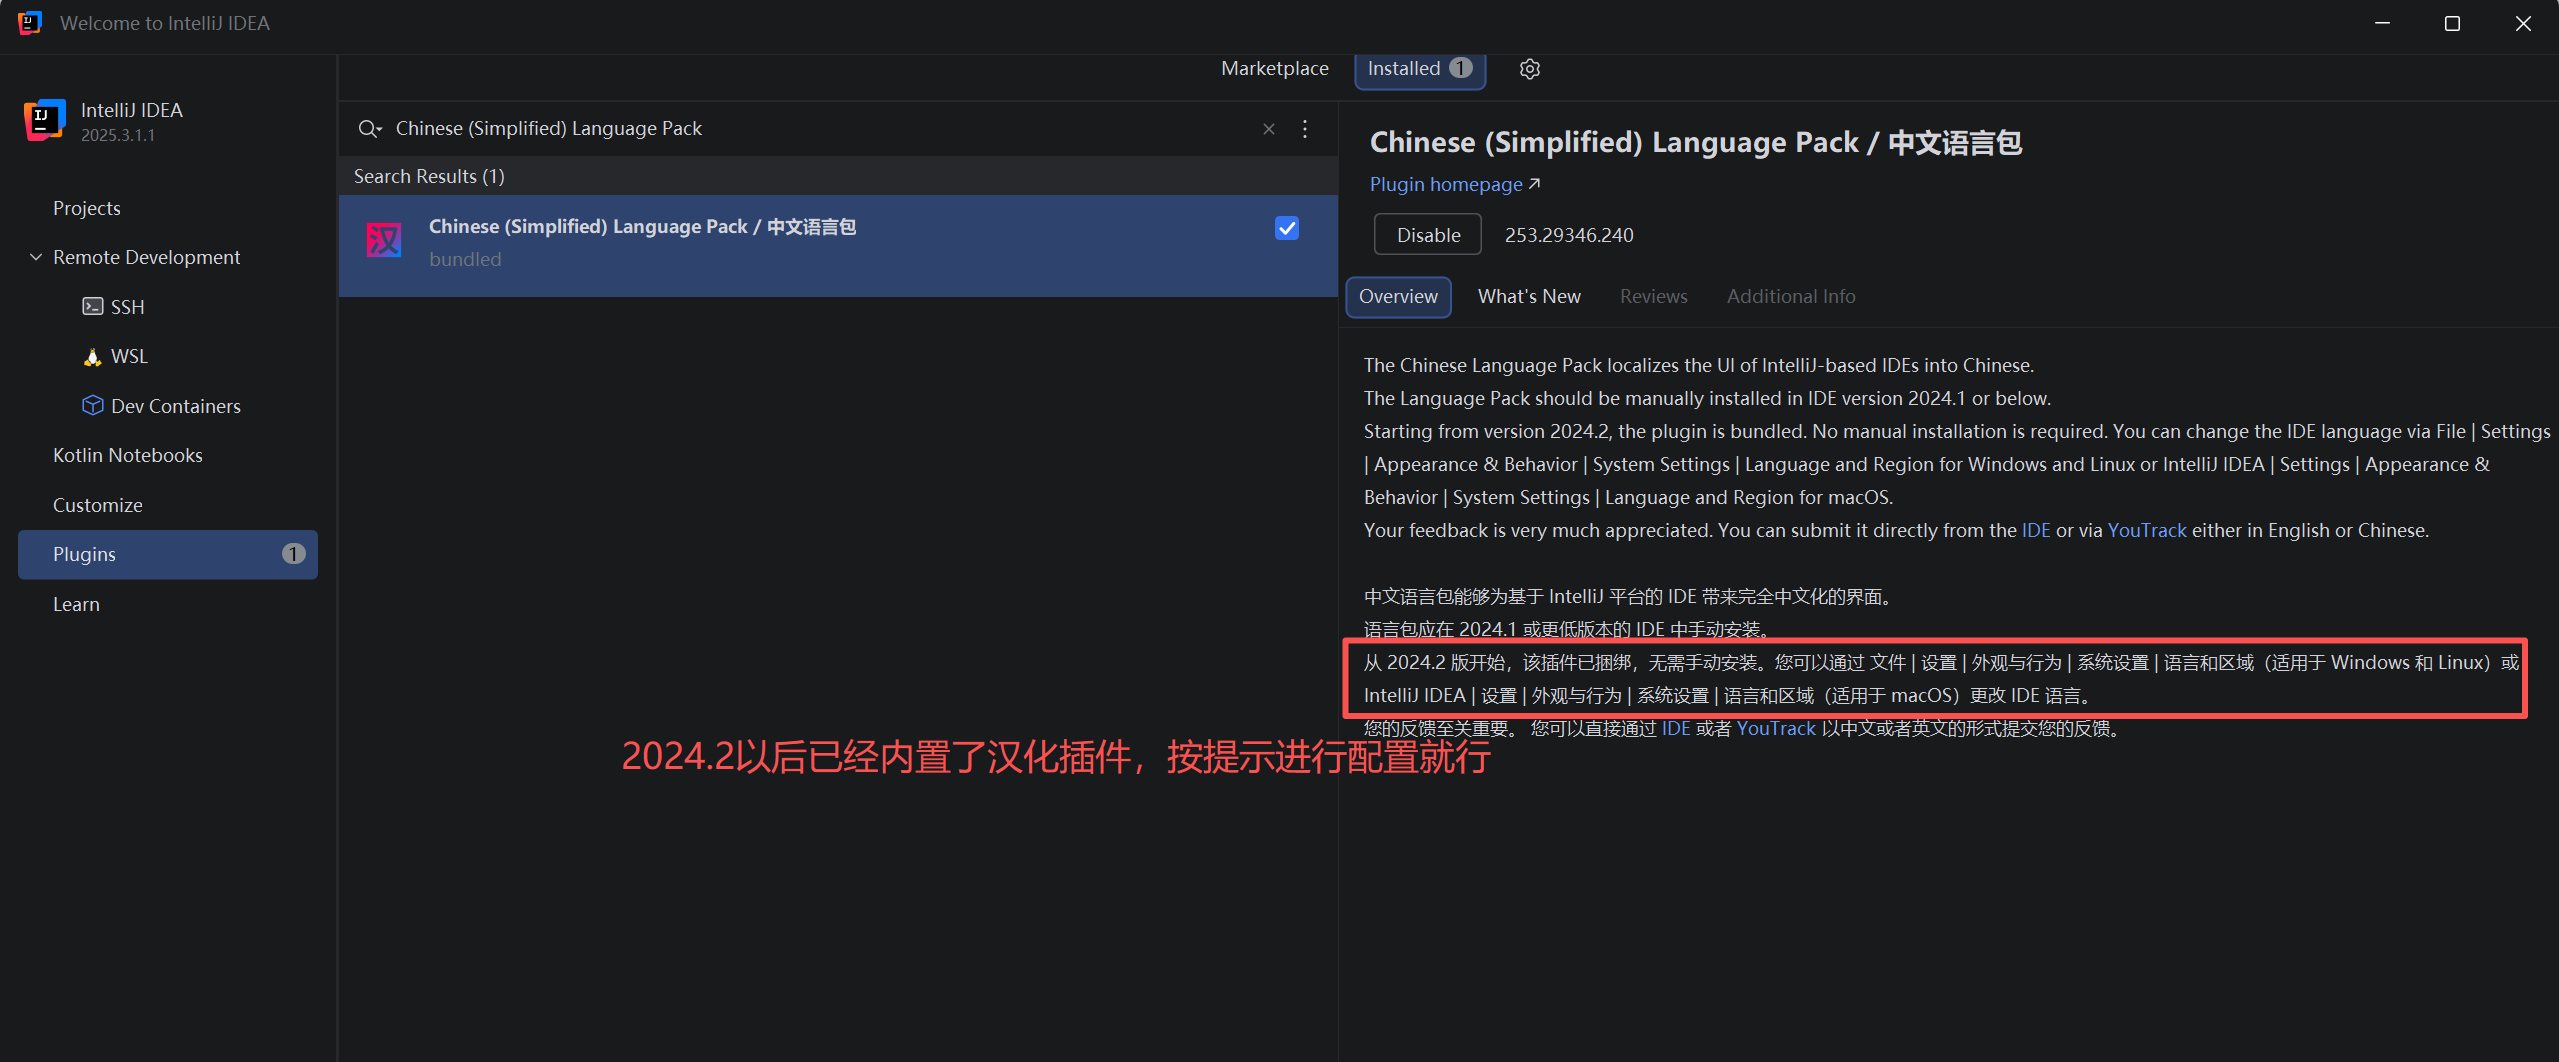Click the plugin version 253.29346.240 text
This screenshot has height=1062, width=2559.
[x=1569, y=235]
